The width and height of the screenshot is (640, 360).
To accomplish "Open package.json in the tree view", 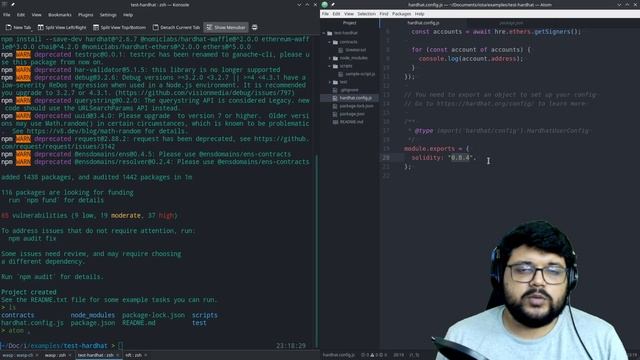I will (352, 114).
